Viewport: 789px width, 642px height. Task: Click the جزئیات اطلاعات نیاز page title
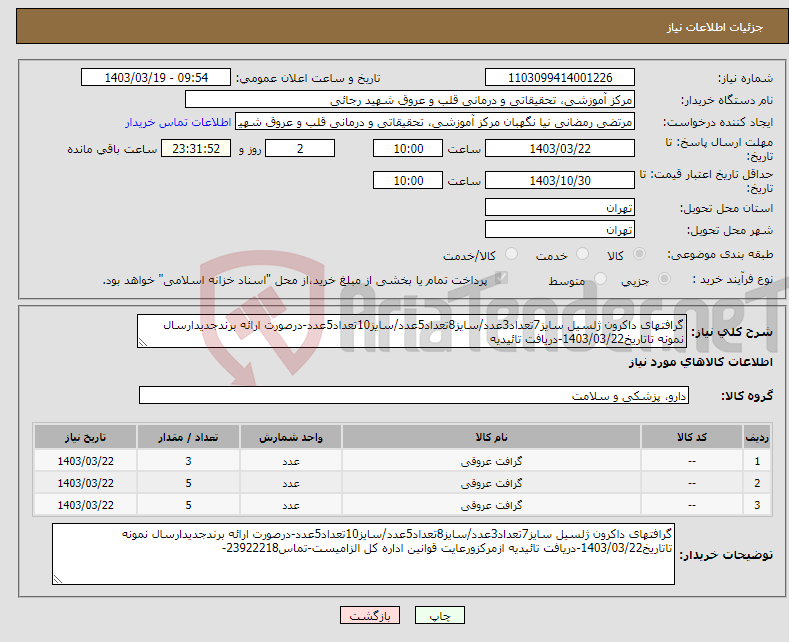click(715, 27)
